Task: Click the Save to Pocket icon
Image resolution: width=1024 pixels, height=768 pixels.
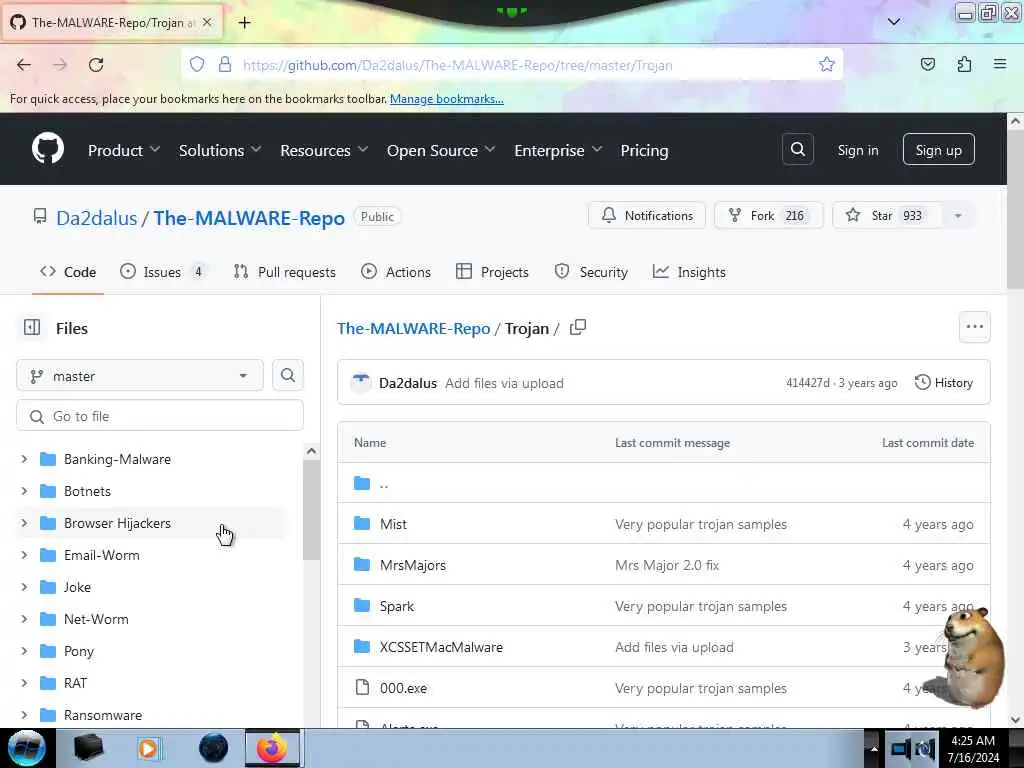Action: [927, 64]
